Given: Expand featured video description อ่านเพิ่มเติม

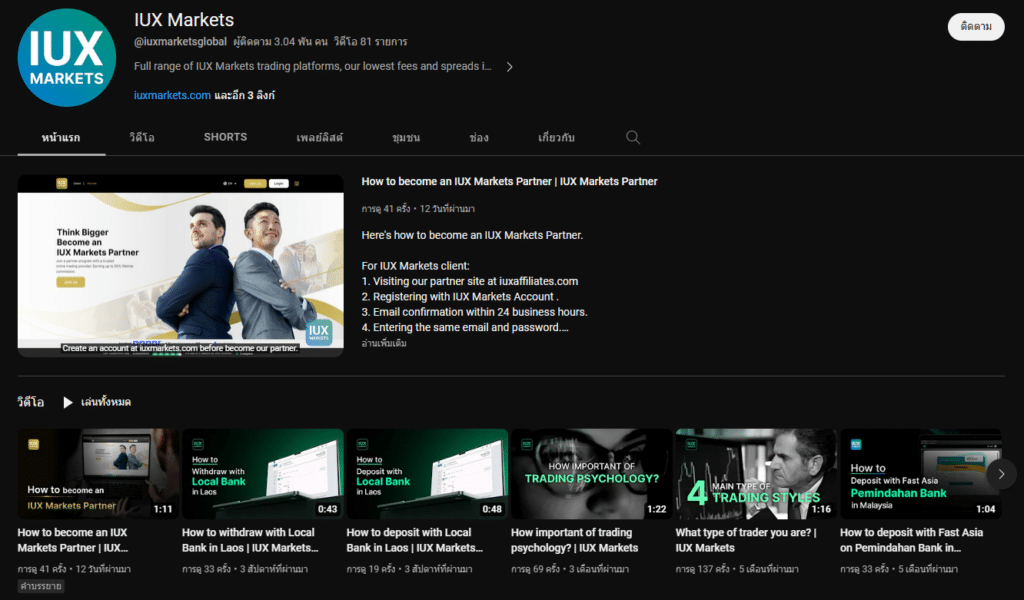Looking at the screenshot, I should pyautogui.click(x=384, y=343).
